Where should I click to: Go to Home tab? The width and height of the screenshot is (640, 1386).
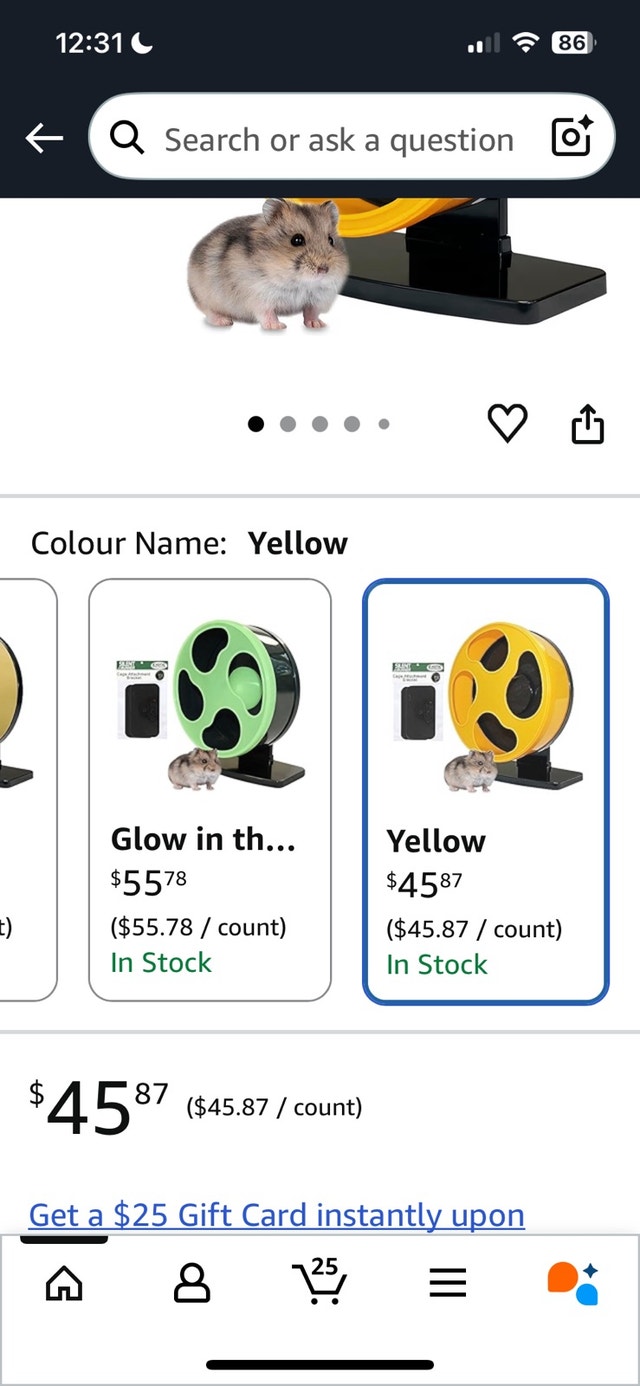coord(63,1282)
